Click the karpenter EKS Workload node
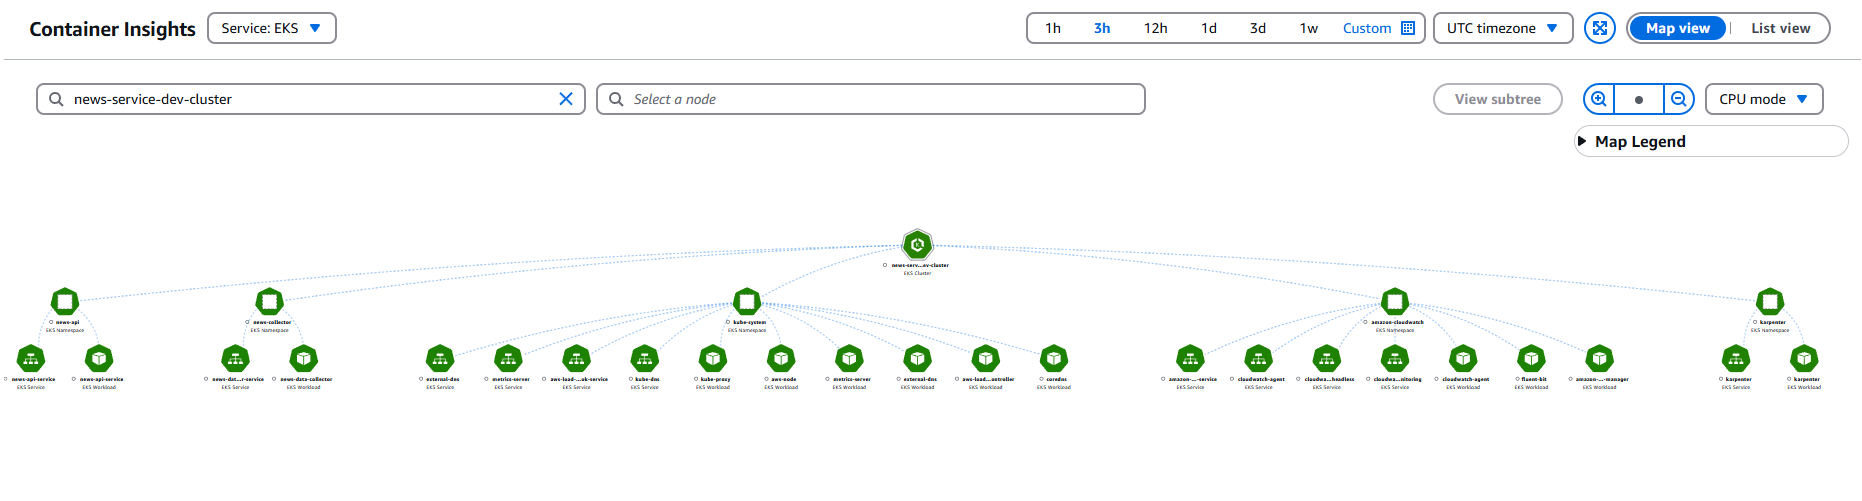This screenshot has width=1862, height=501. tap(1804, 358)
